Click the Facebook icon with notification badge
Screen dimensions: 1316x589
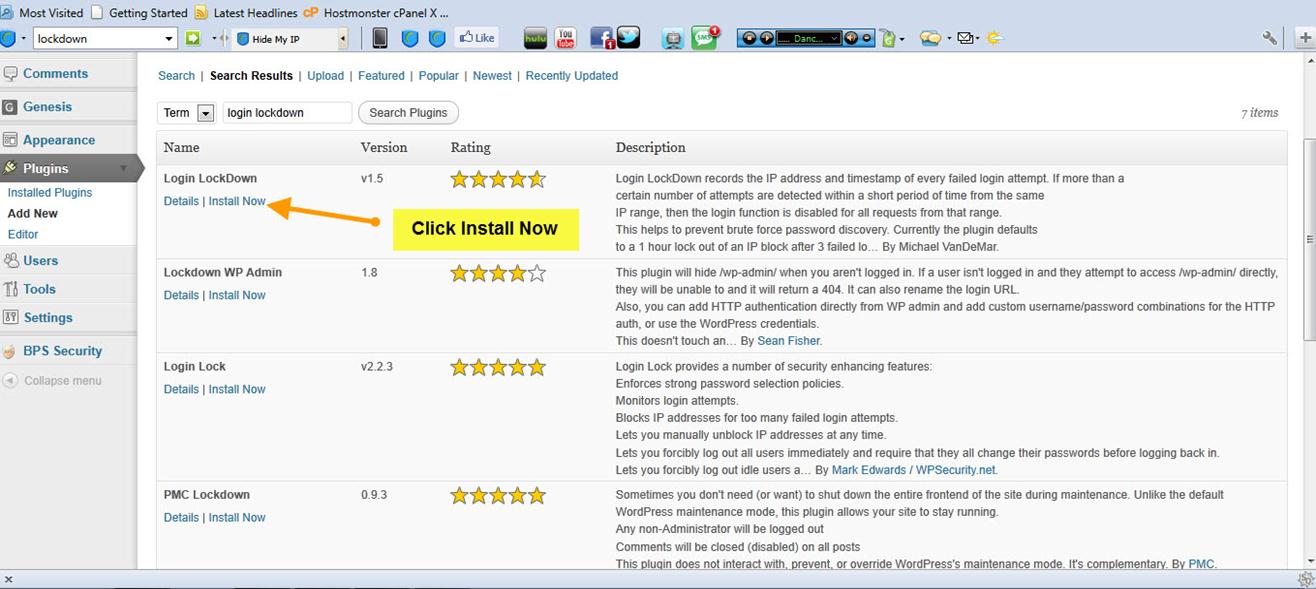click(602, 39)
